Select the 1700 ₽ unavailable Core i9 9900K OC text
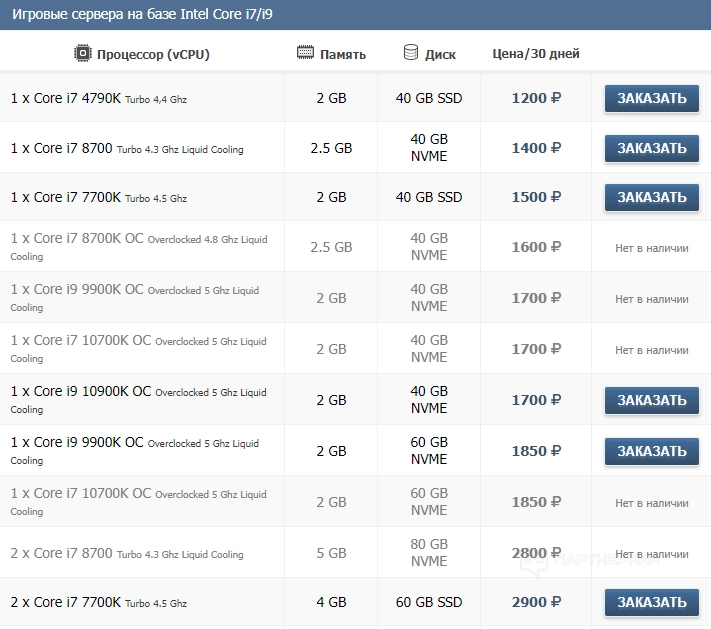This screenshot has width=711, height=629. (77, 289)
